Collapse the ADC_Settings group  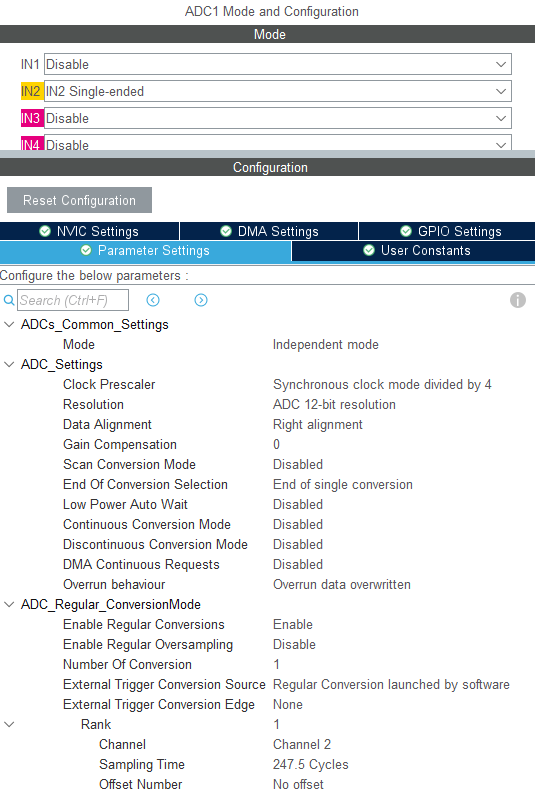9,365
